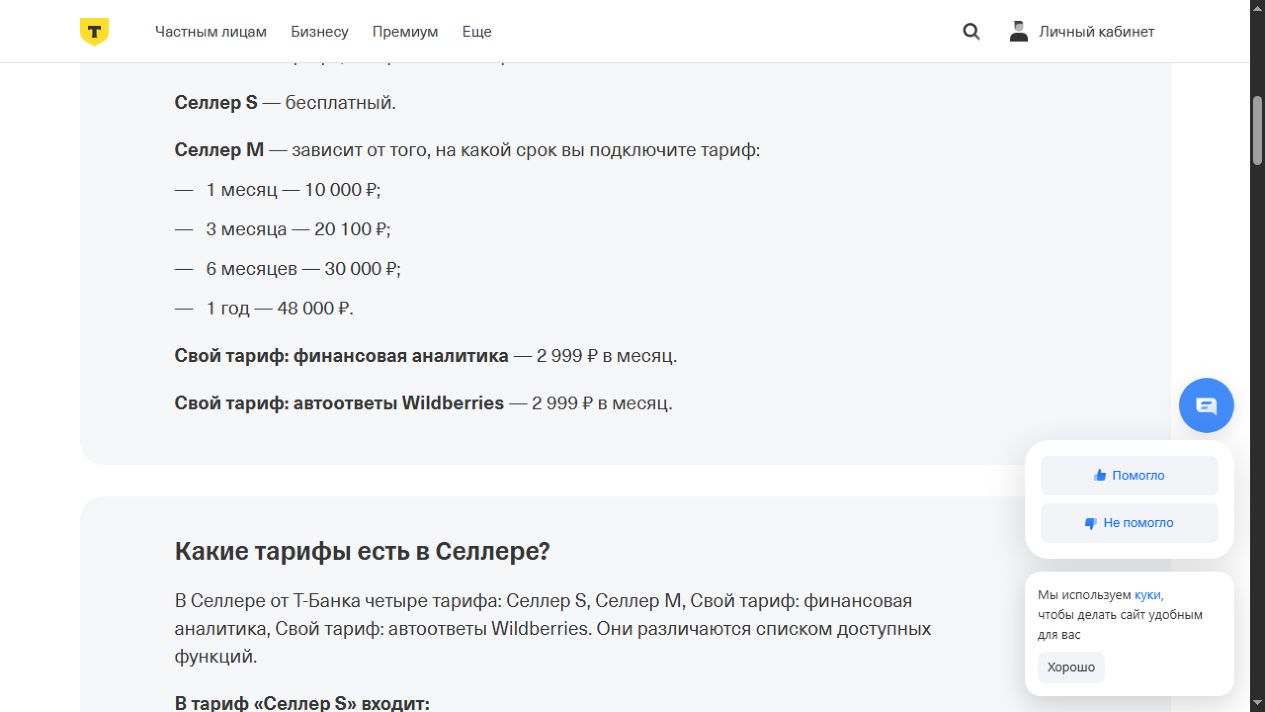Click the paragraph starting В Селлере от Т-Банка
The image size is (1265, 712).
pos(553,629)
